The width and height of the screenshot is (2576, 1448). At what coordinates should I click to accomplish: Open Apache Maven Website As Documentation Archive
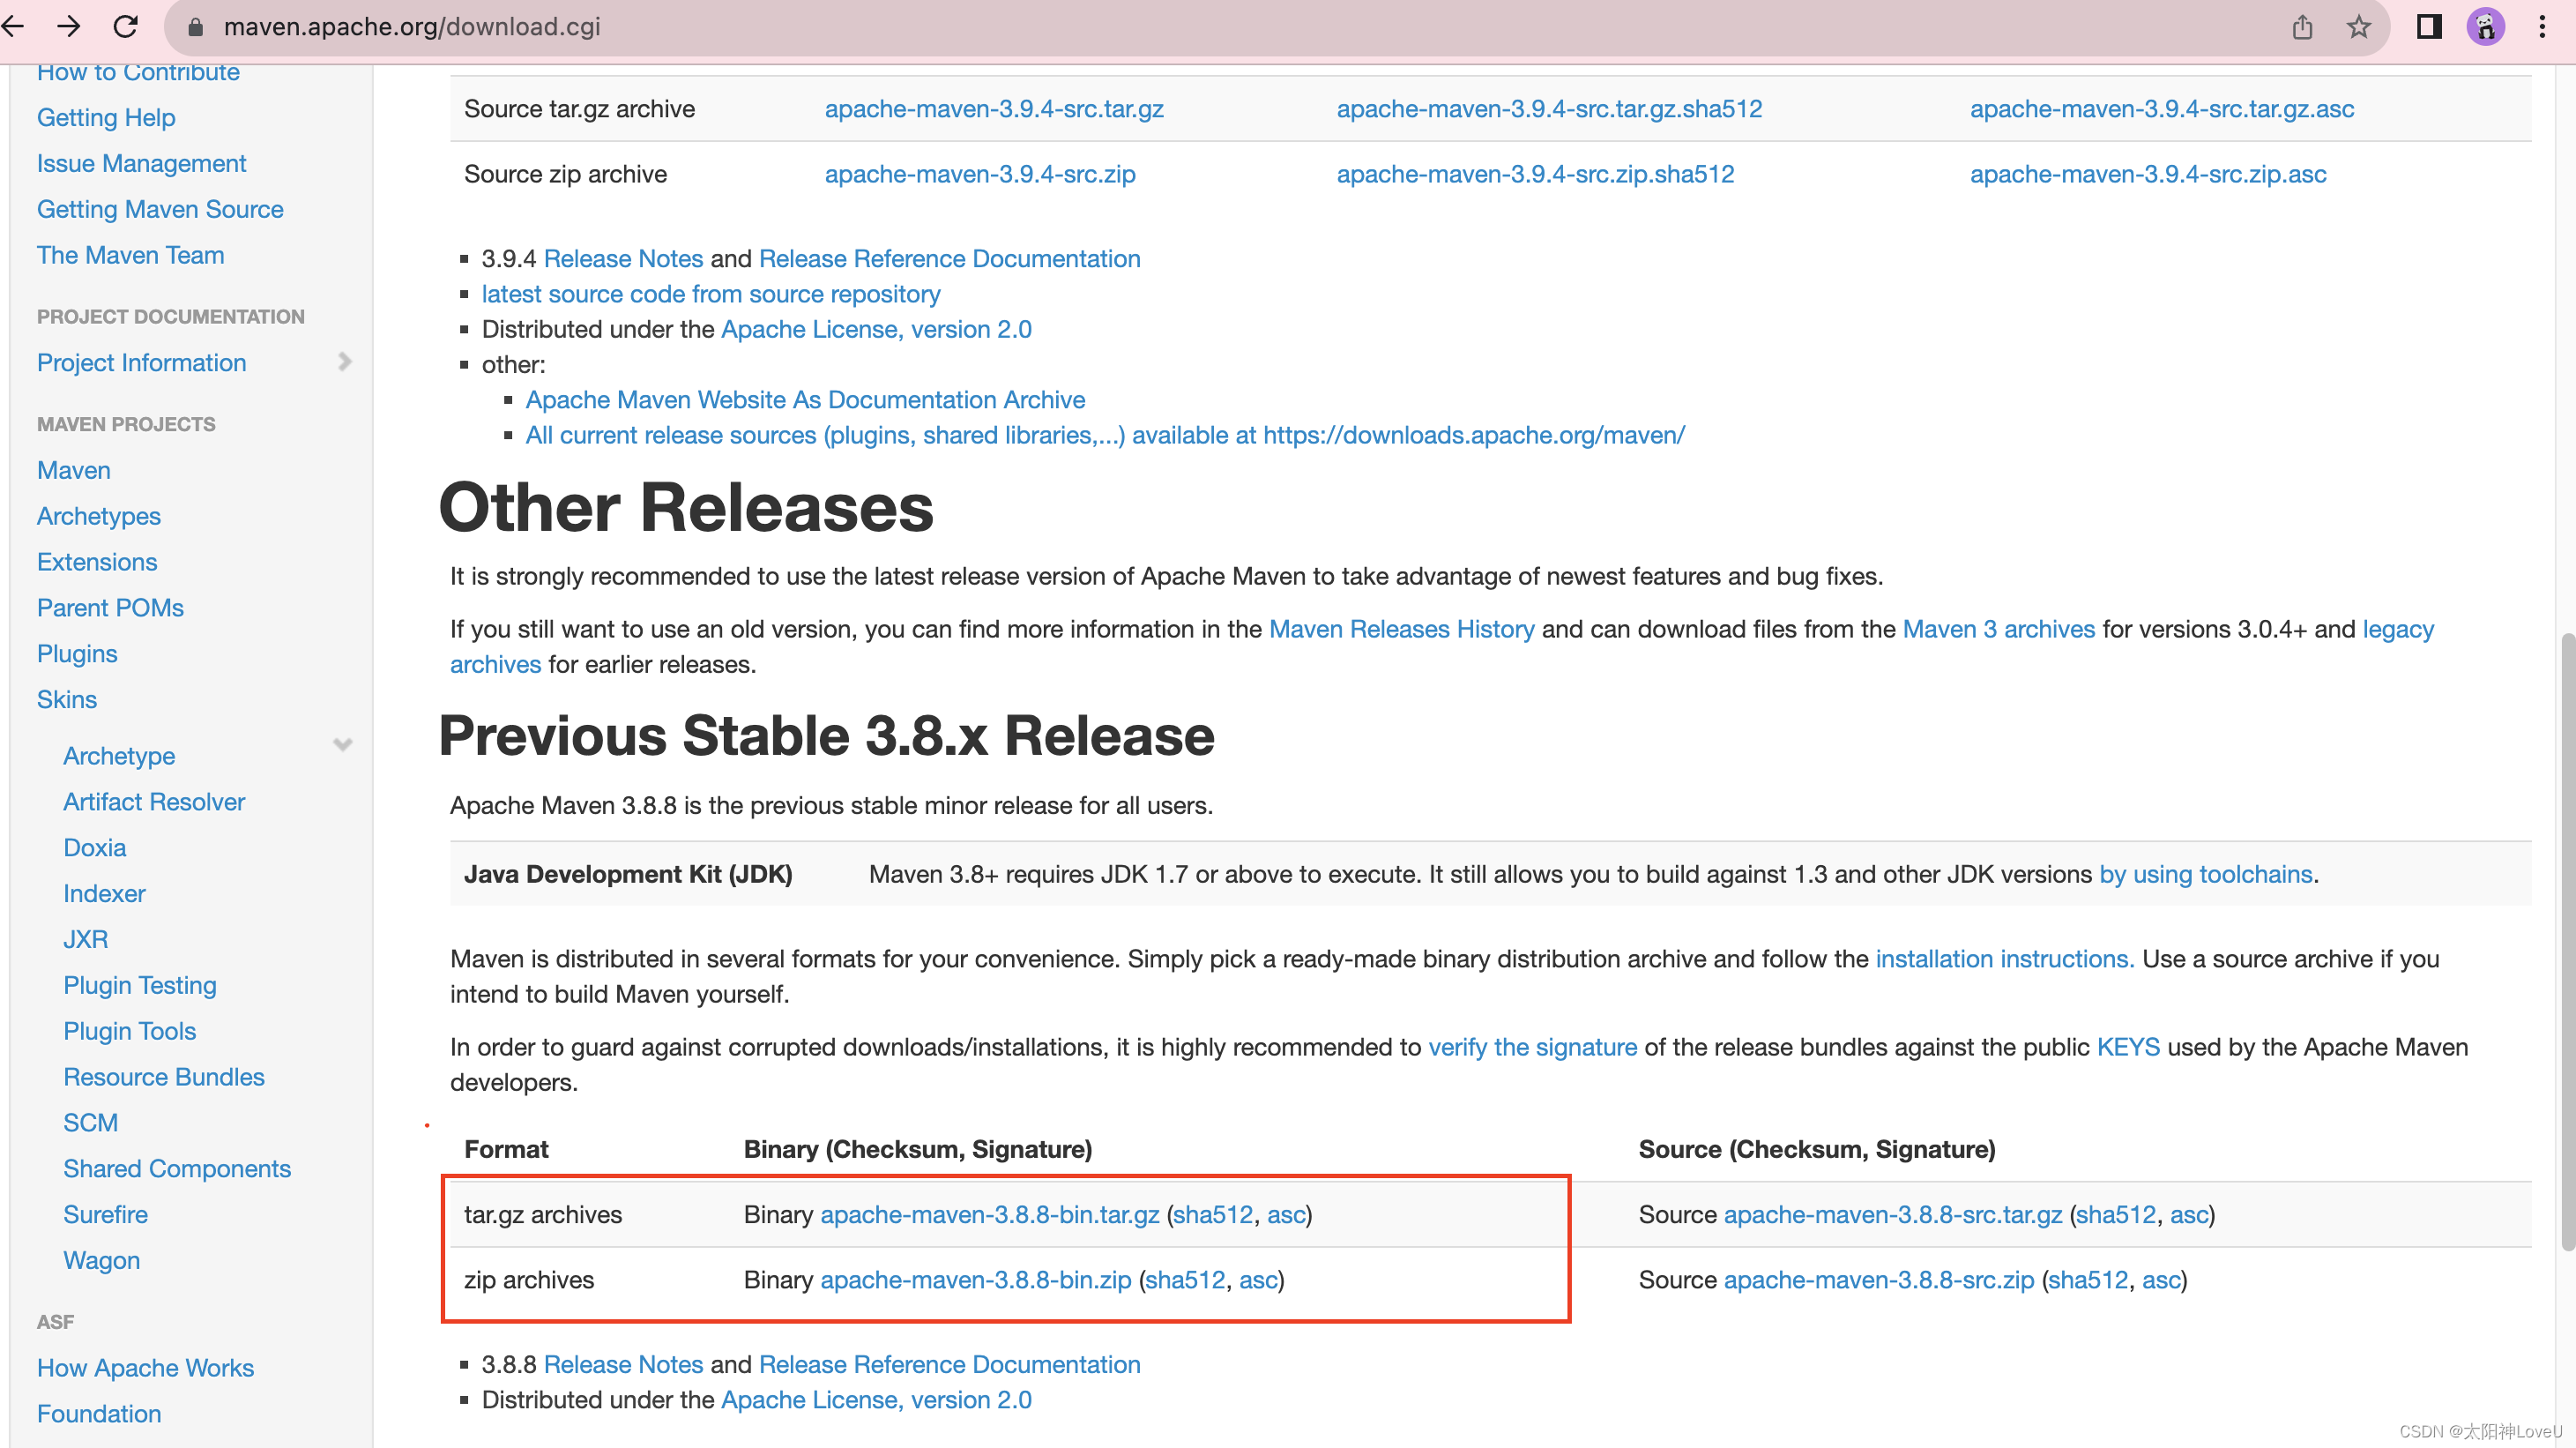(805, 400)
